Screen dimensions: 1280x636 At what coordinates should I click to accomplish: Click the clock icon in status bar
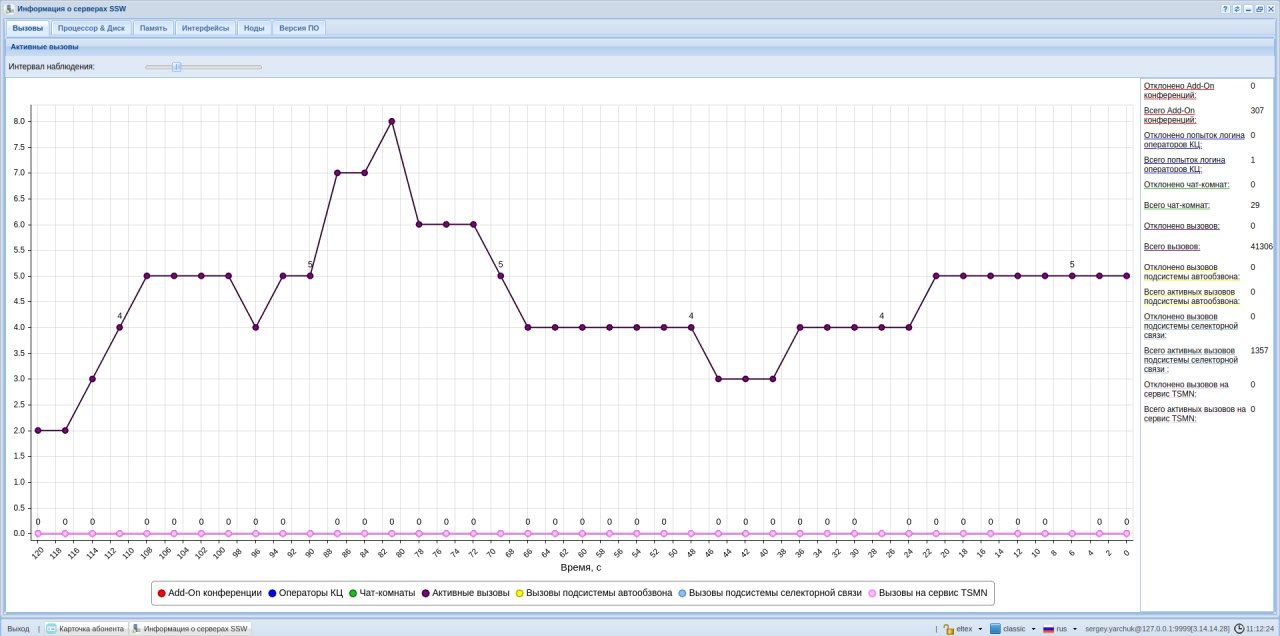click(1239, 629)
